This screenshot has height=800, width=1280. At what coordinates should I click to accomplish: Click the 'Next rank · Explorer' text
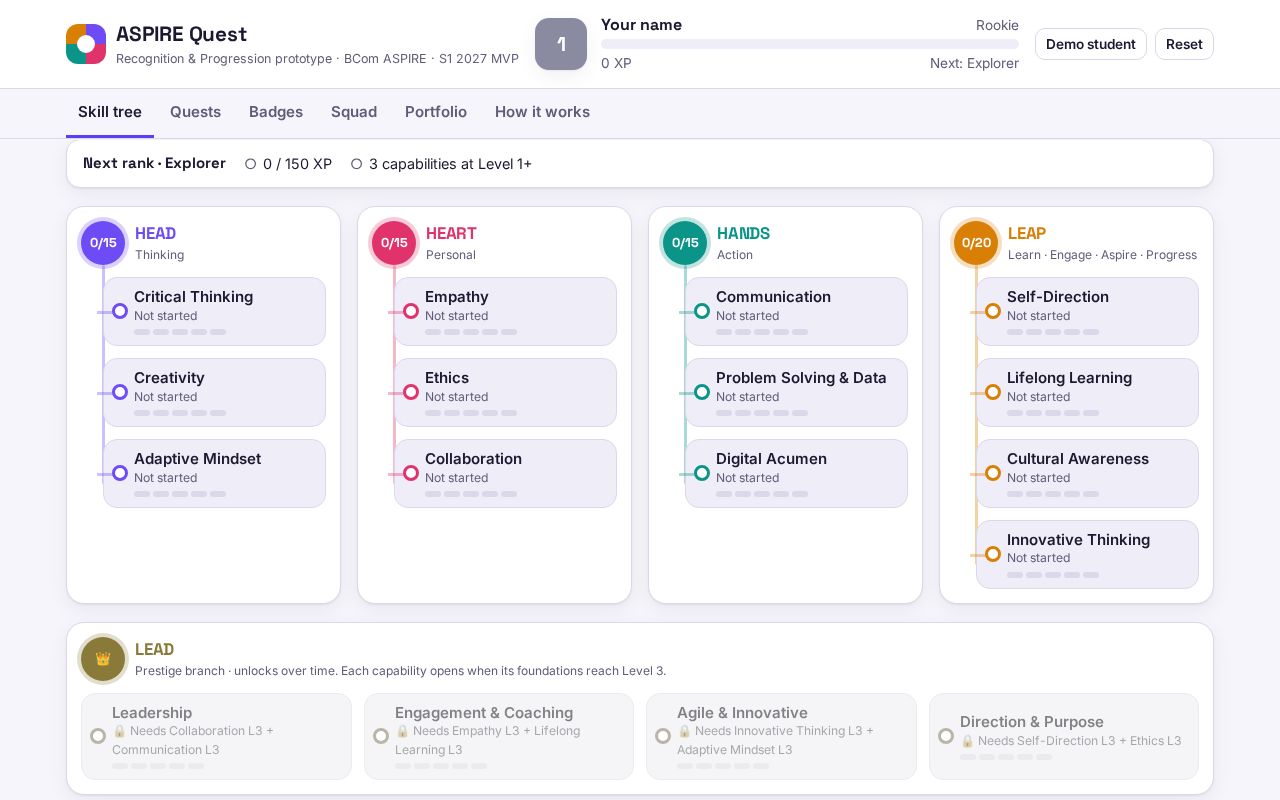point(154,163)
